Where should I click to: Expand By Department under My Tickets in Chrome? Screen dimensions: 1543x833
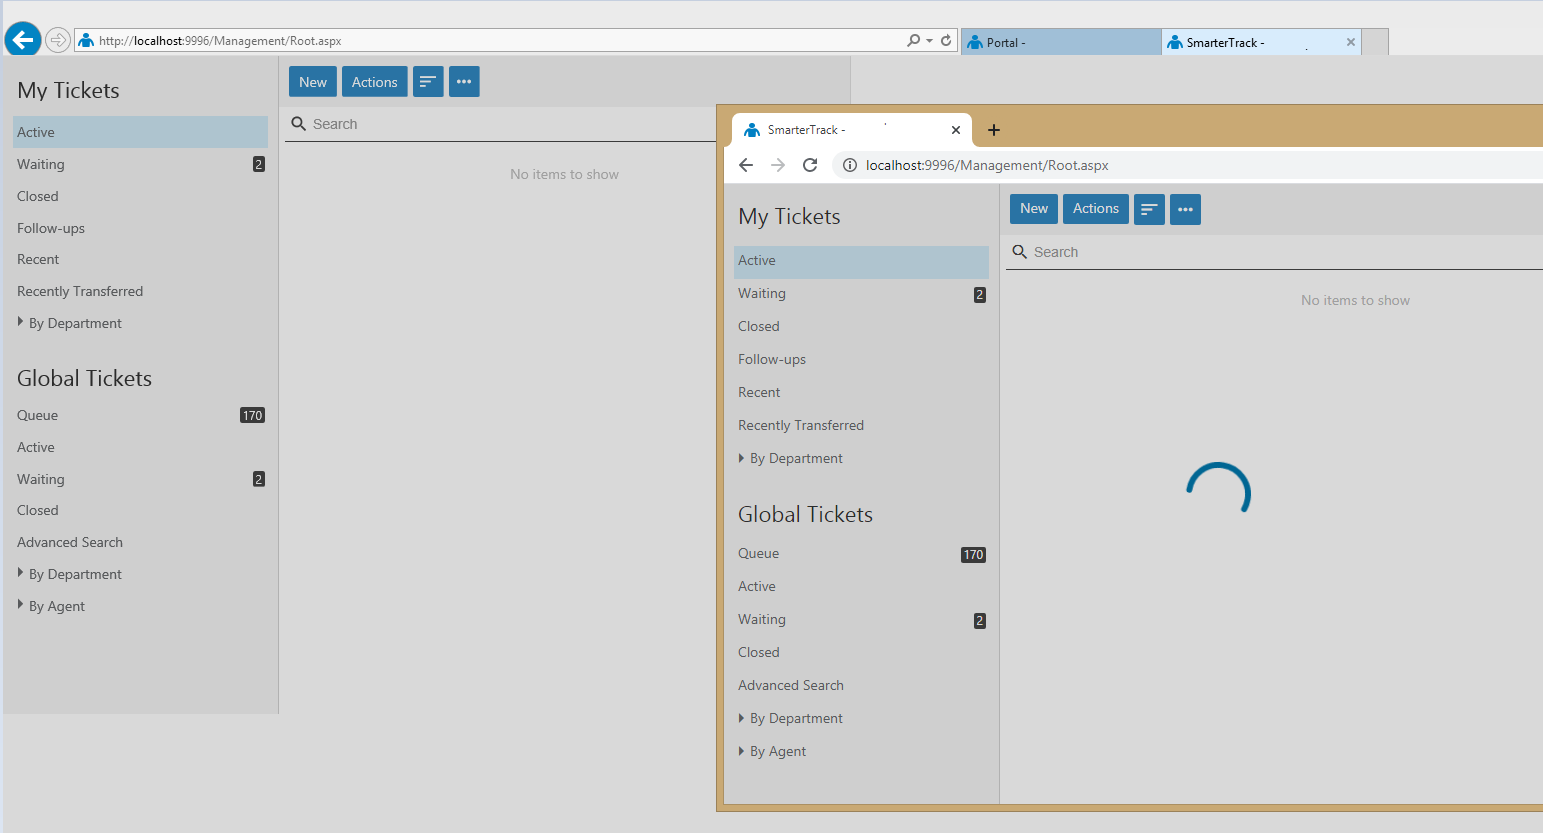coord(796,458)
